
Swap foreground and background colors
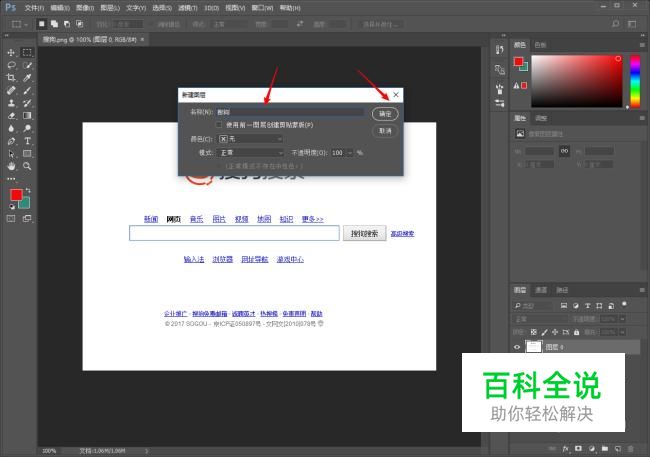pos(28,190)
